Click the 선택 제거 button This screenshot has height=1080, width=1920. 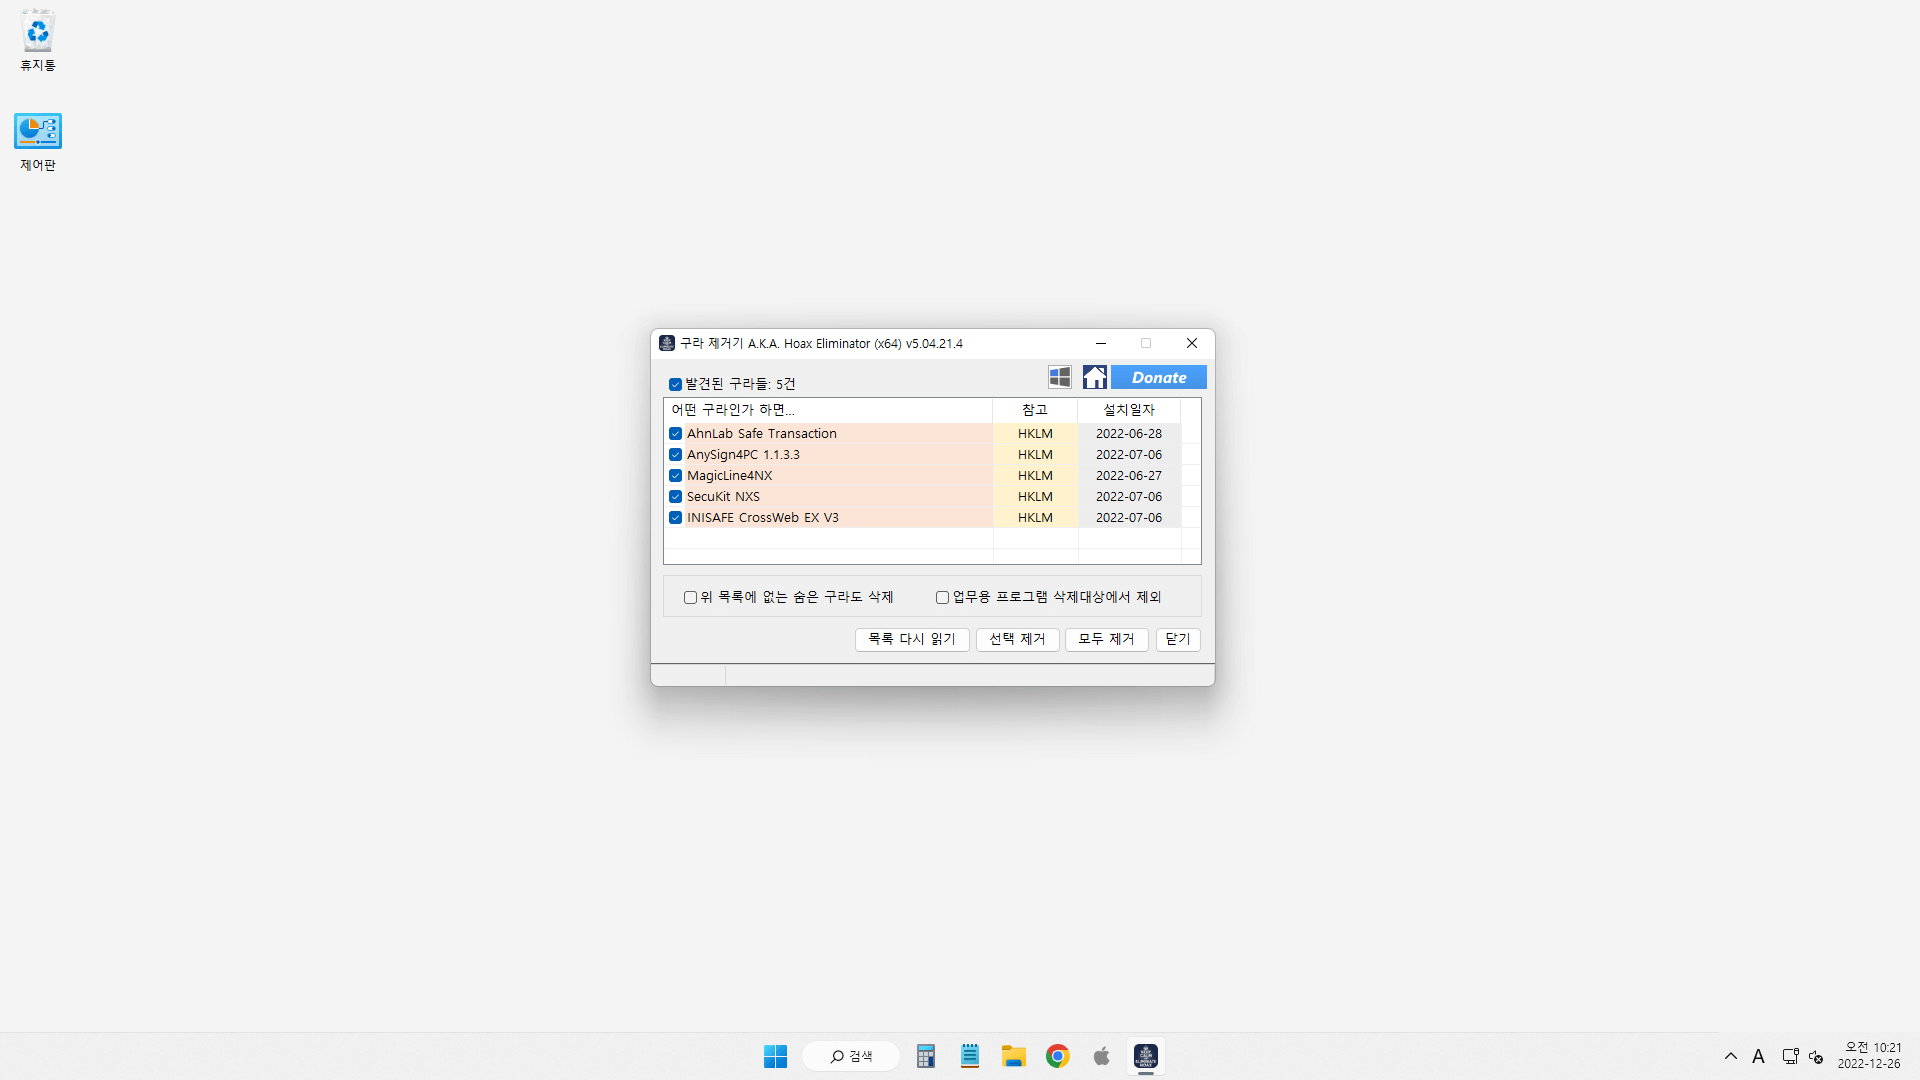(1017, 639)
